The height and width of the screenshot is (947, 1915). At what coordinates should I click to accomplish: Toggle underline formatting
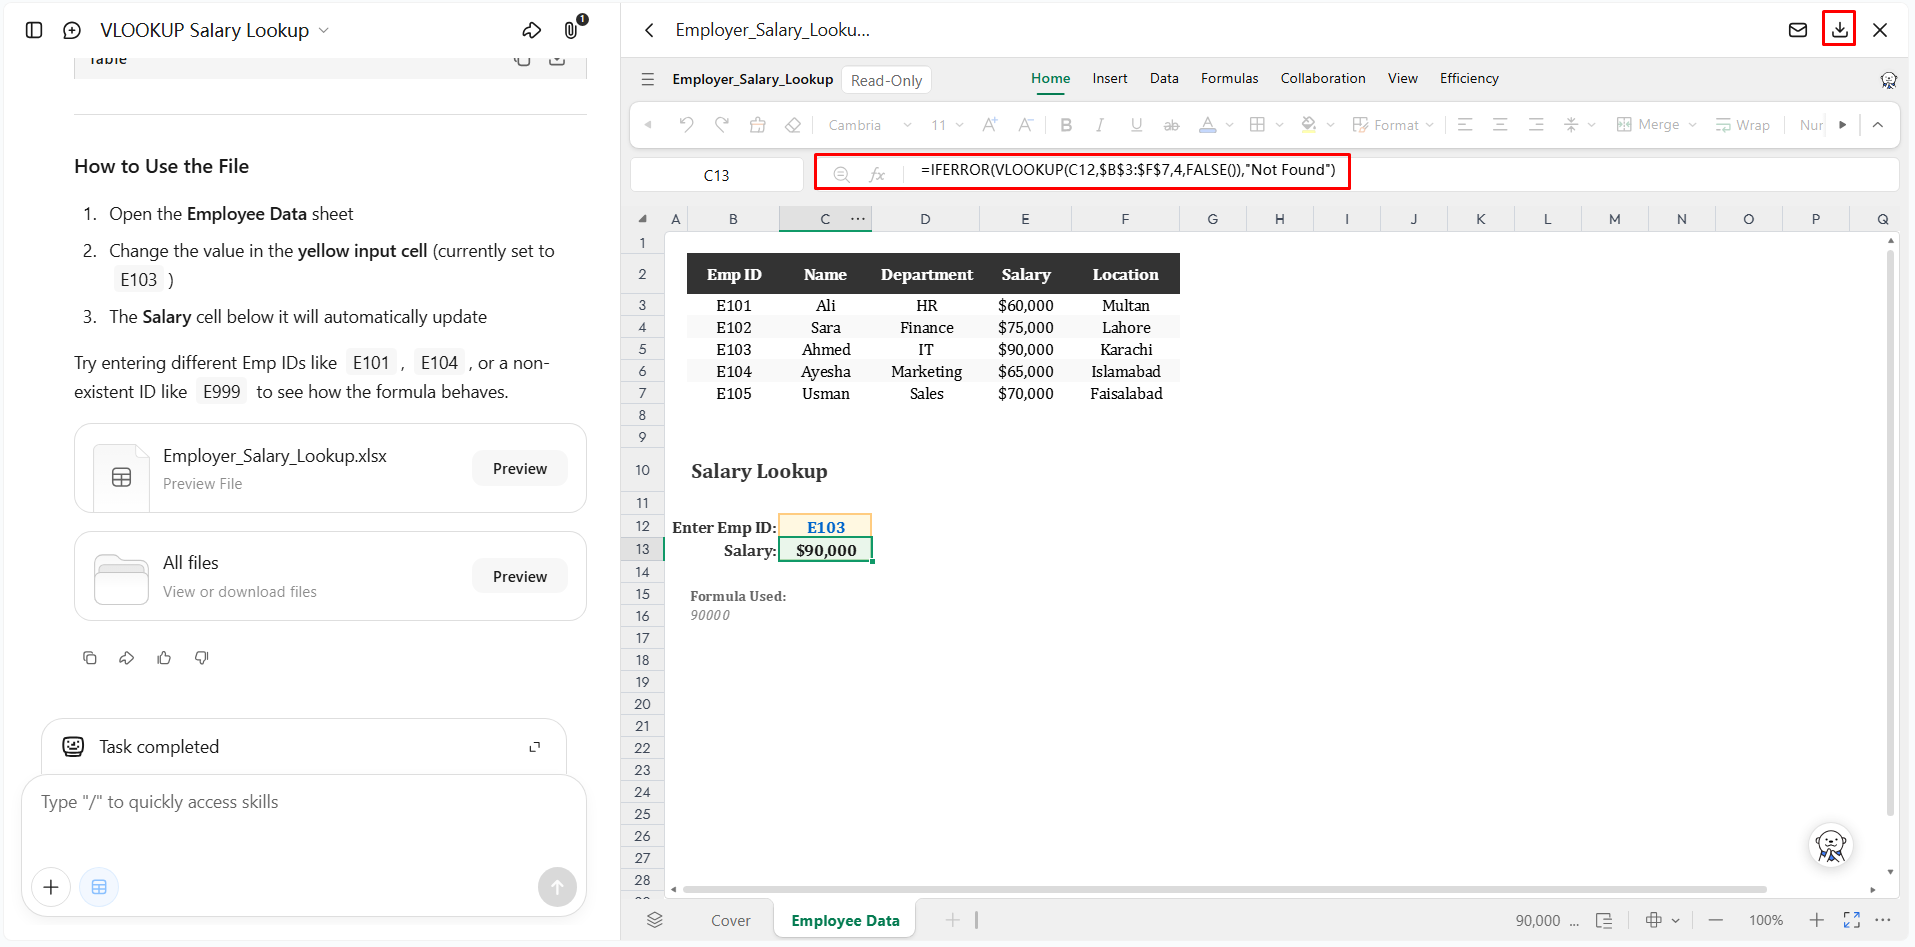[1136, 125]
